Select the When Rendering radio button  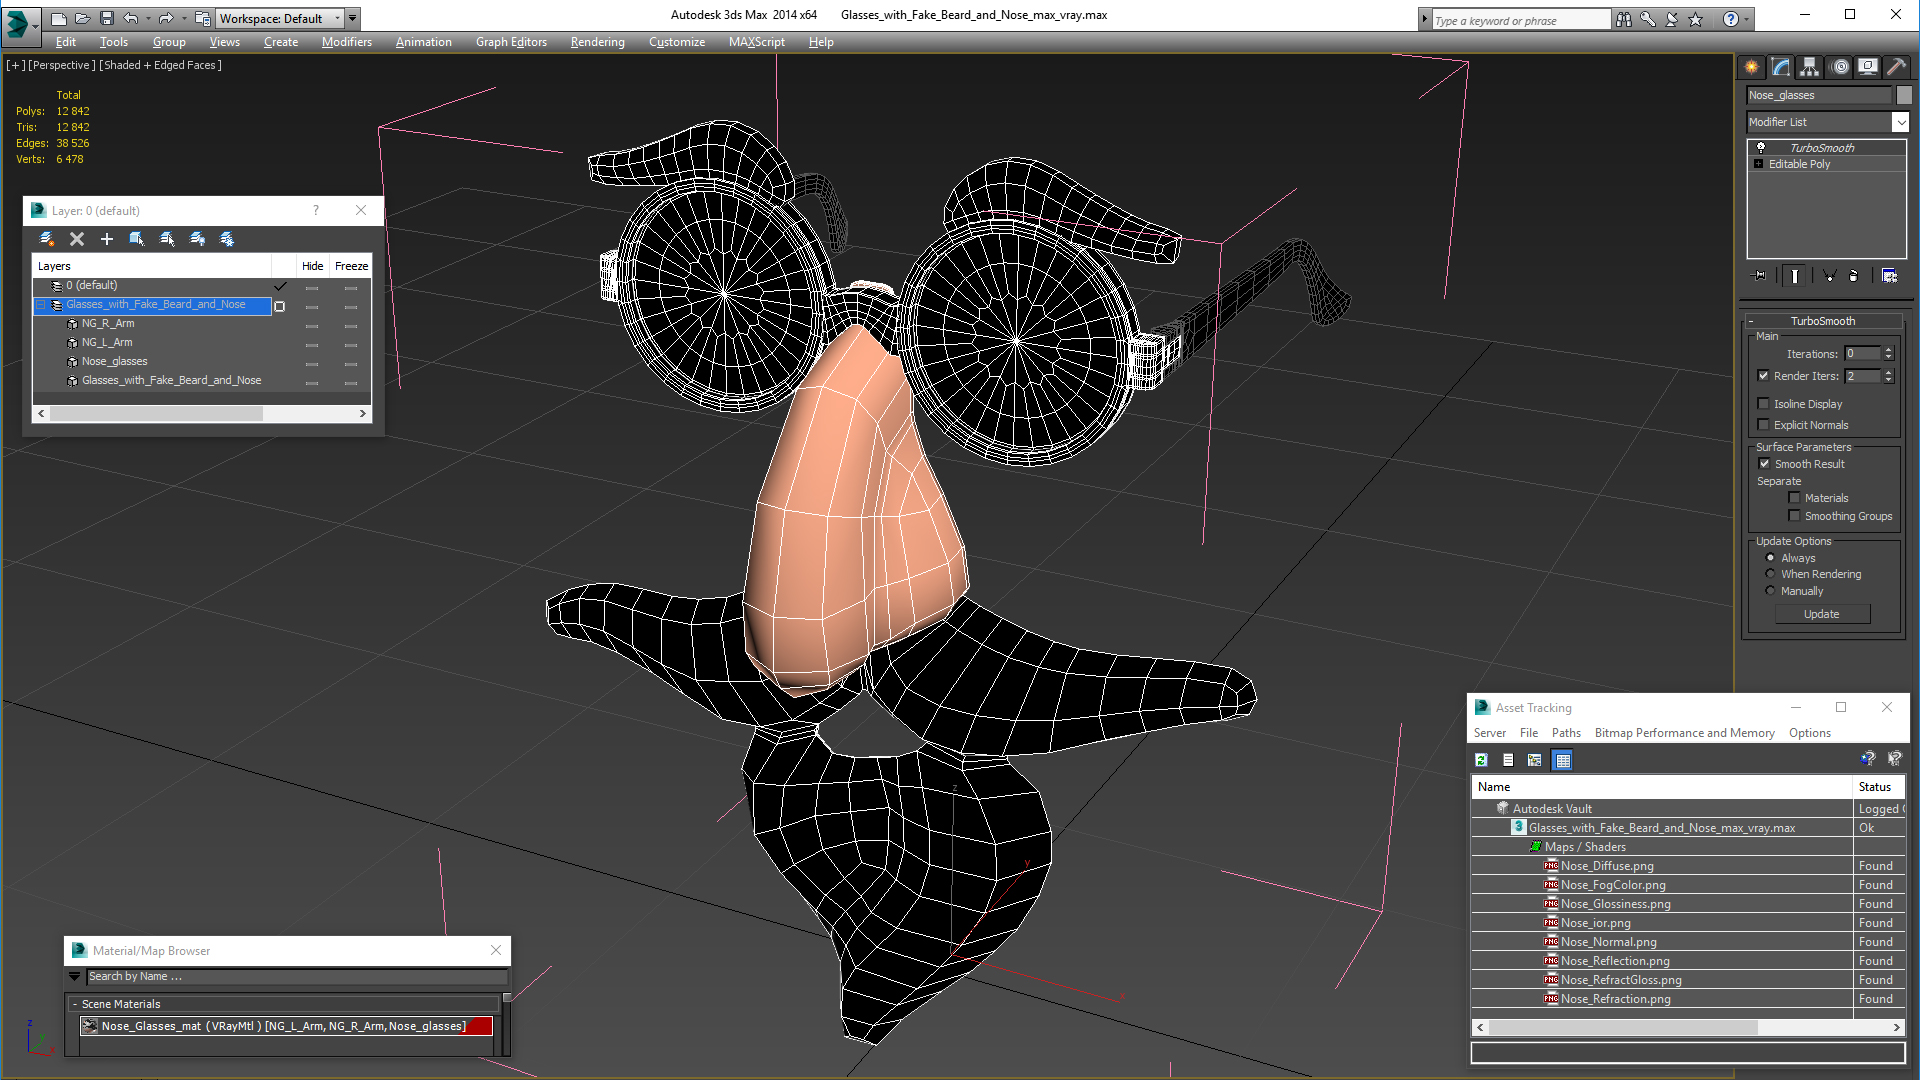click(x=1770, y=574)
